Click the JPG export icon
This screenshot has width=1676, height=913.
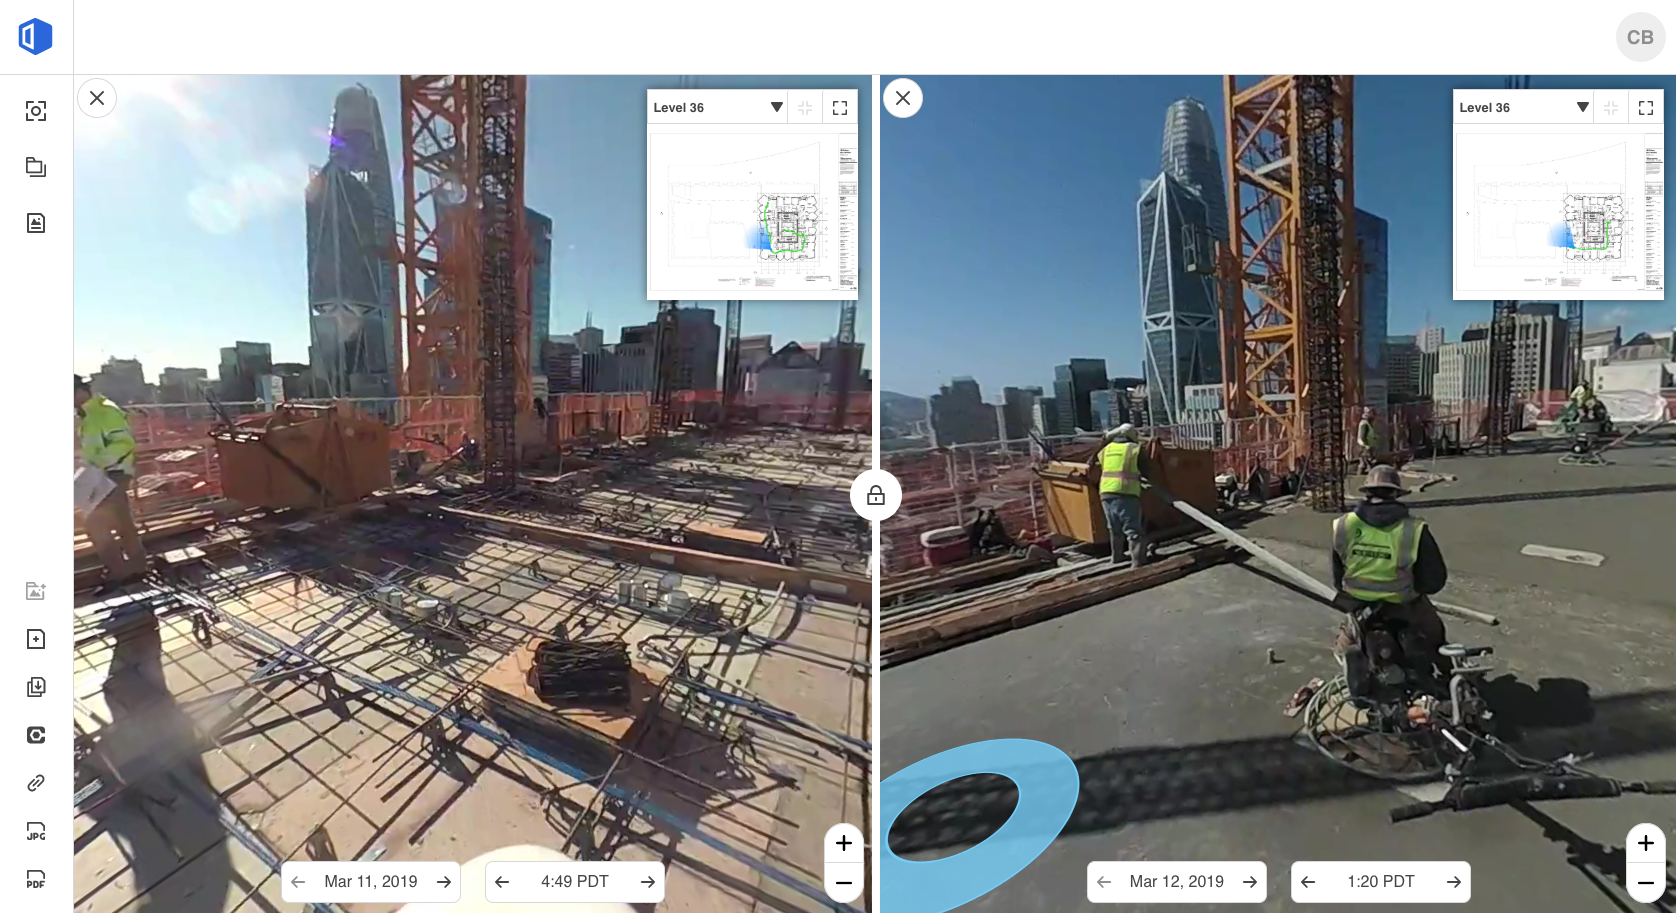point(36,831)
